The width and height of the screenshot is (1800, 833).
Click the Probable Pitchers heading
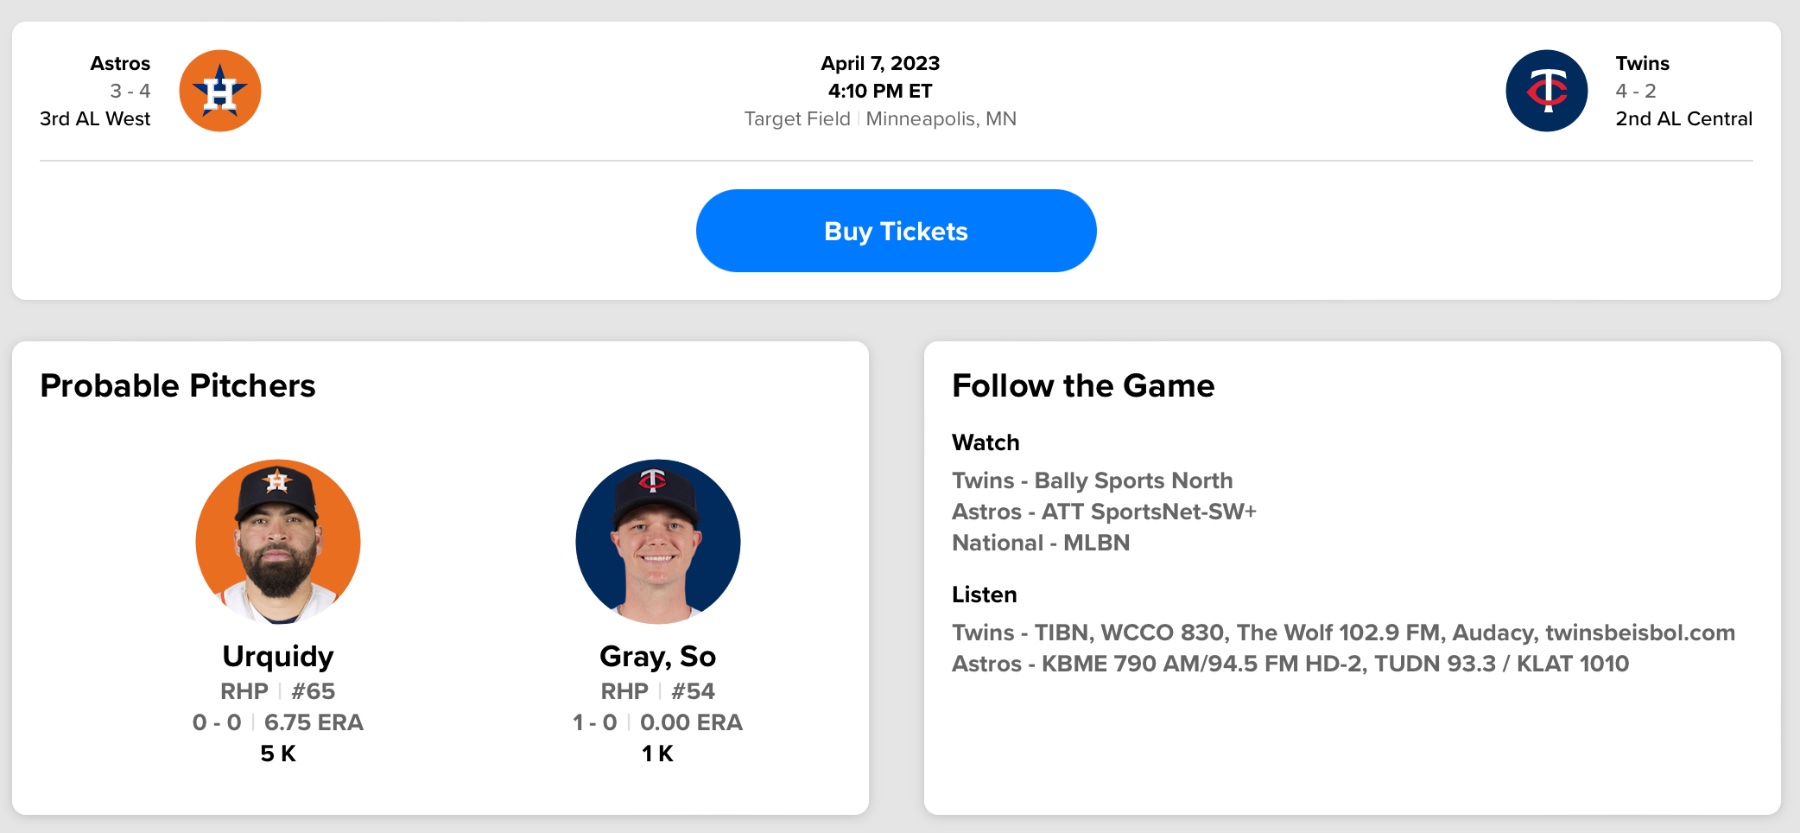178,386
